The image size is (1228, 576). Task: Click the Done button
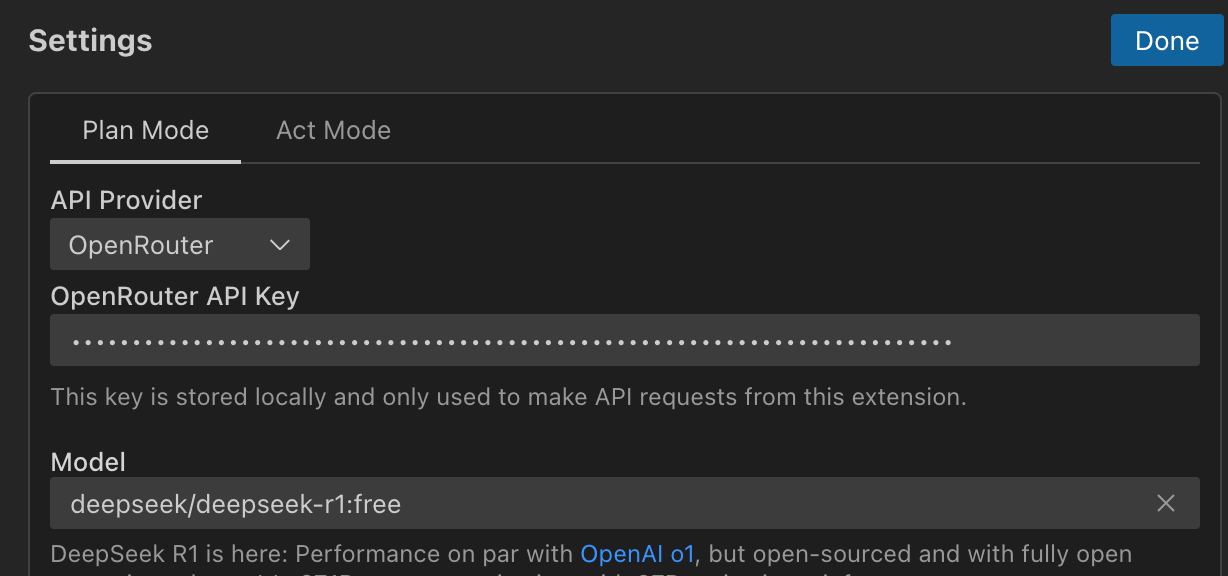[x=1167, y=41]
